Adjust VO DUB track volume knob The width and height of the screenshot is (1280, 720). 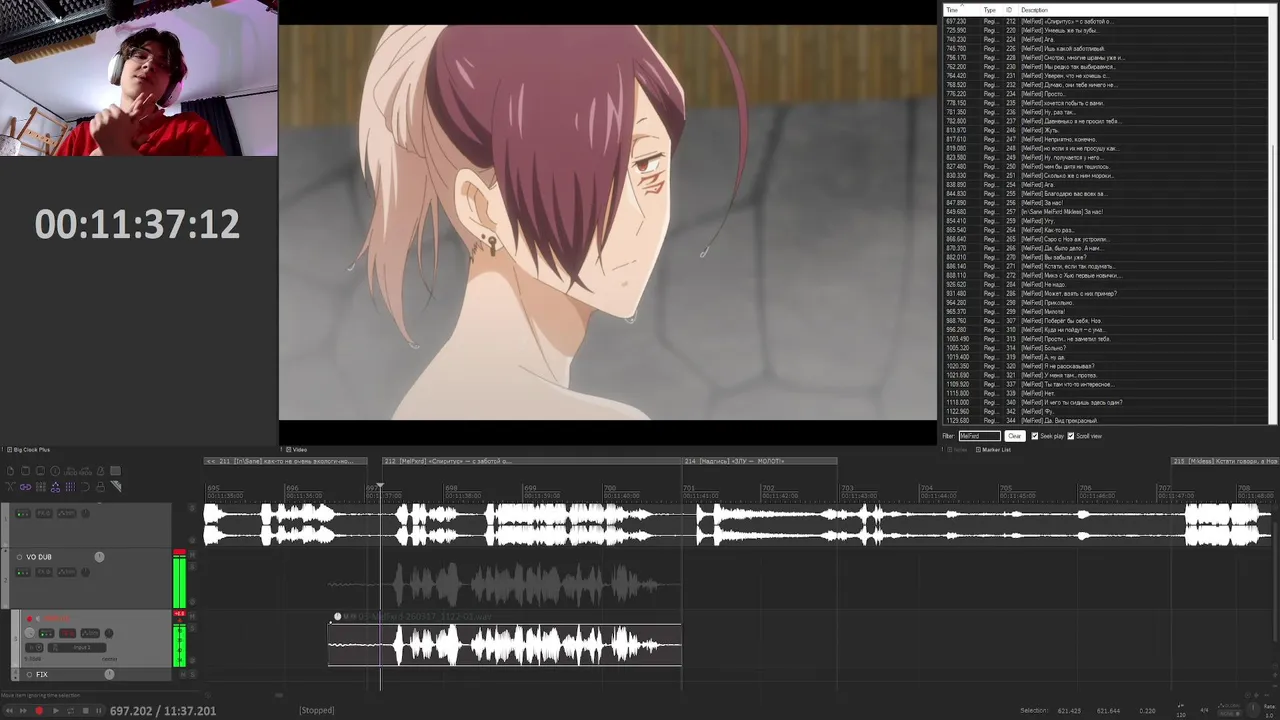99,557
